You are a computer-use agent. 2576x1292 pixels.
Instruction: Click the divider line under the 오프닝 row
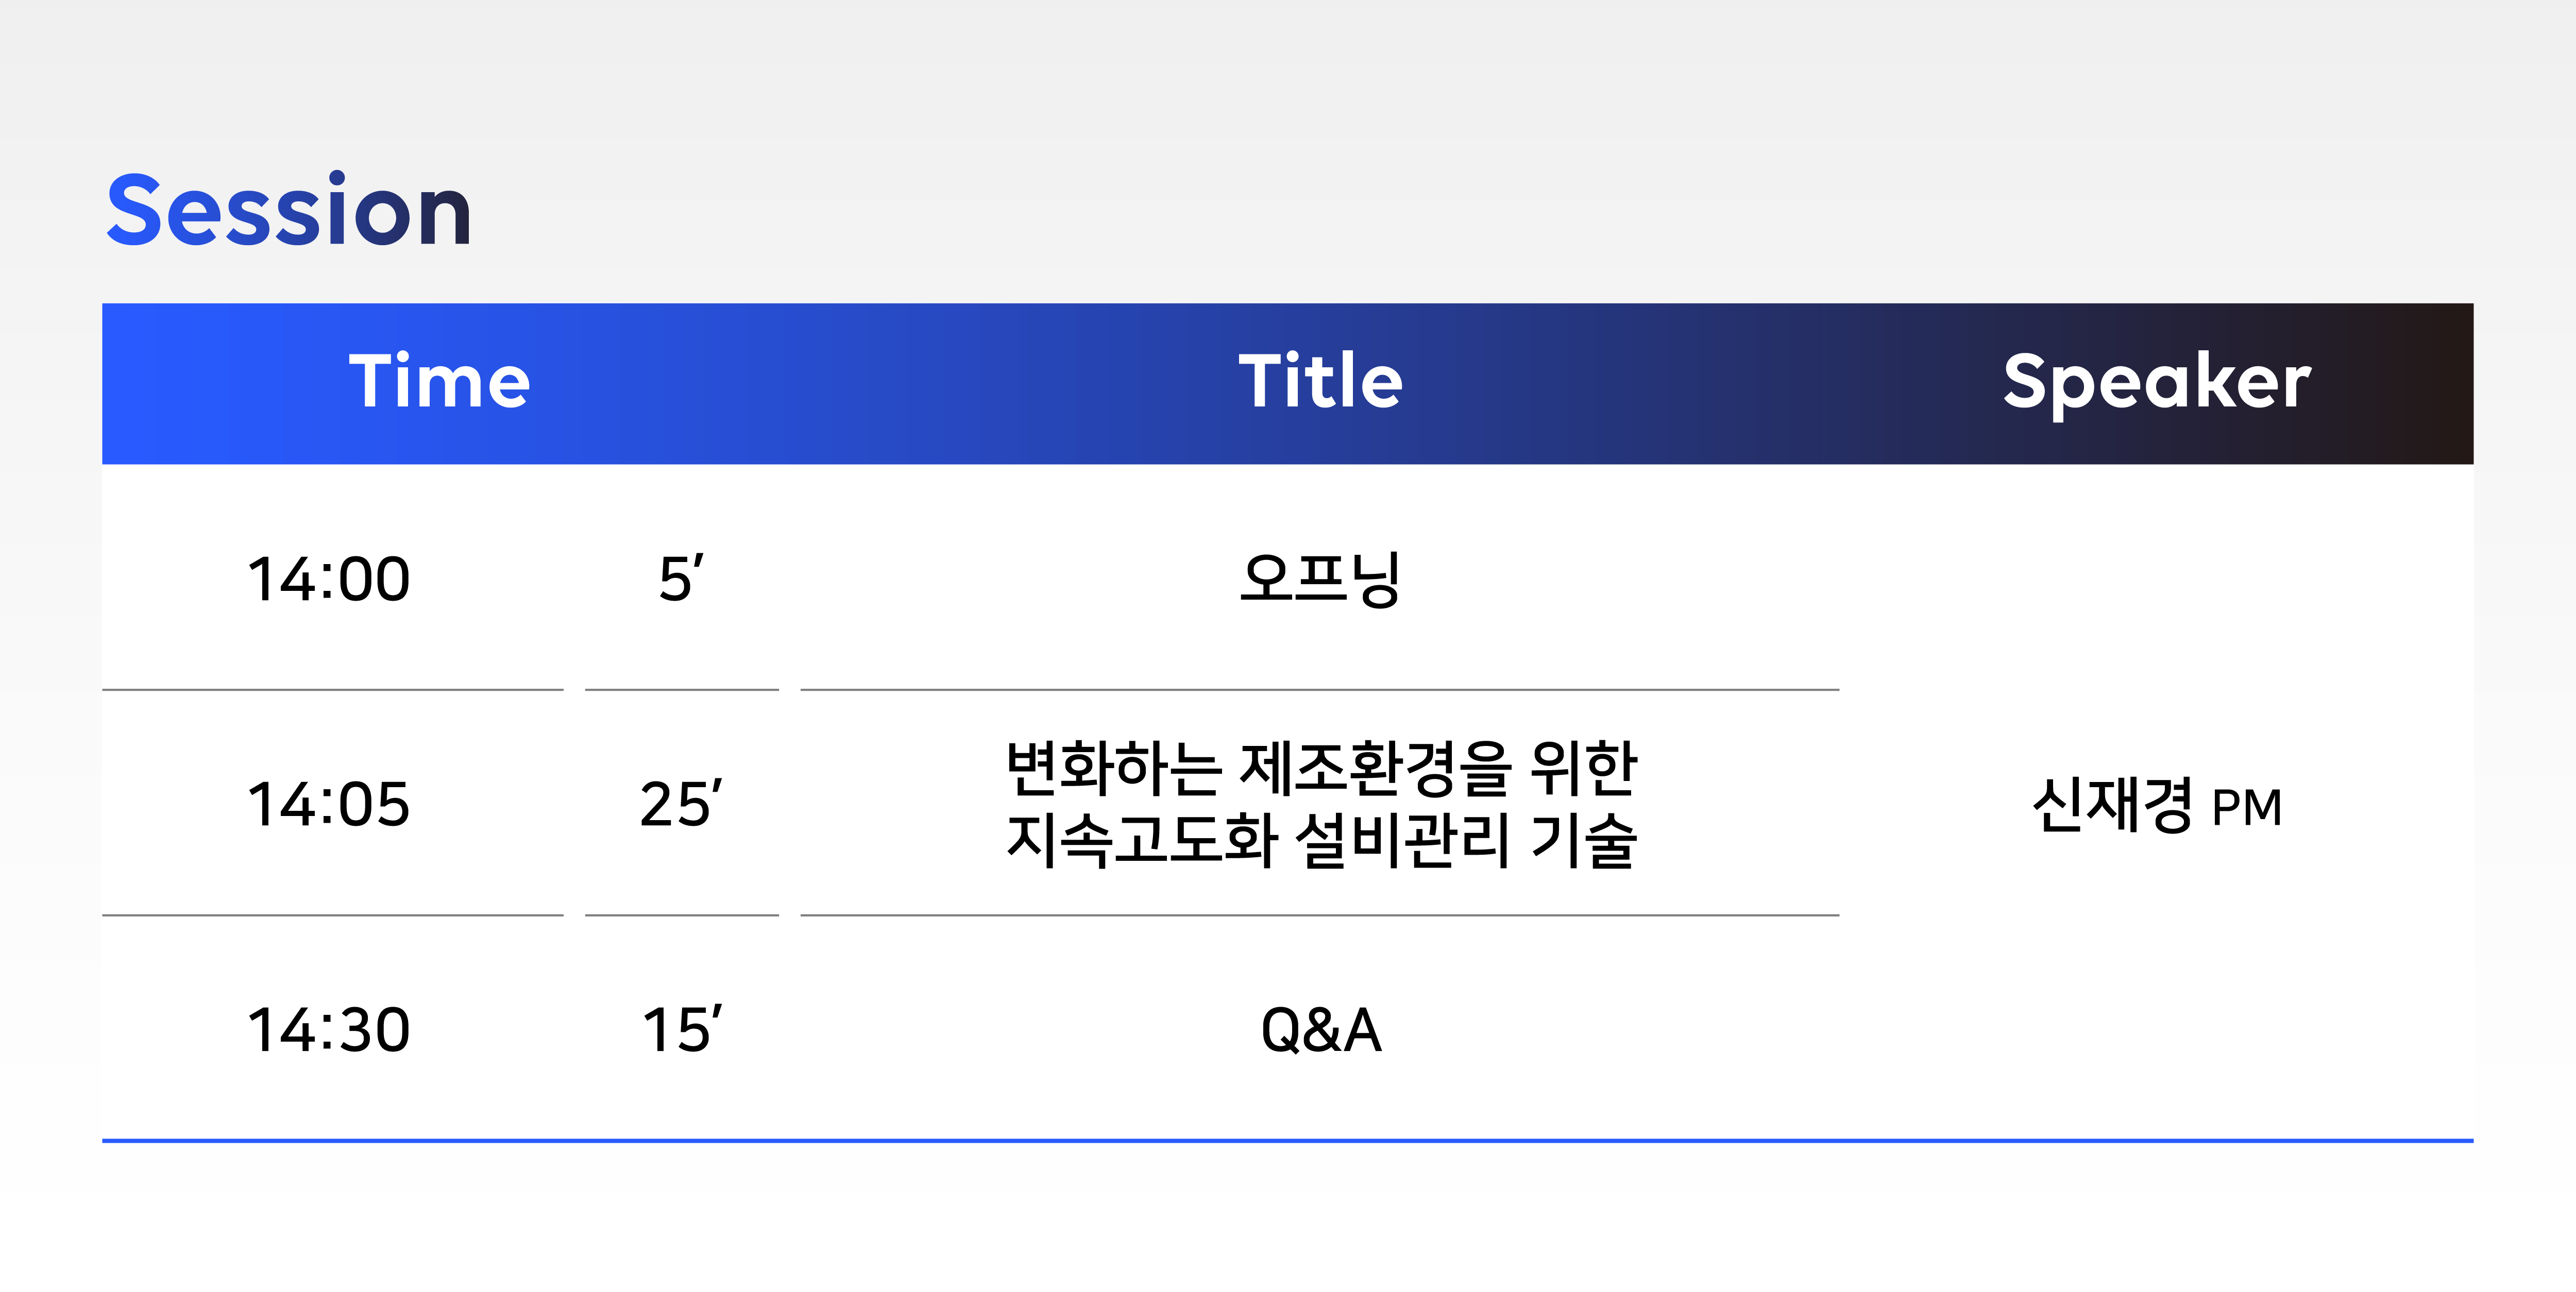tap(1320, 689)
